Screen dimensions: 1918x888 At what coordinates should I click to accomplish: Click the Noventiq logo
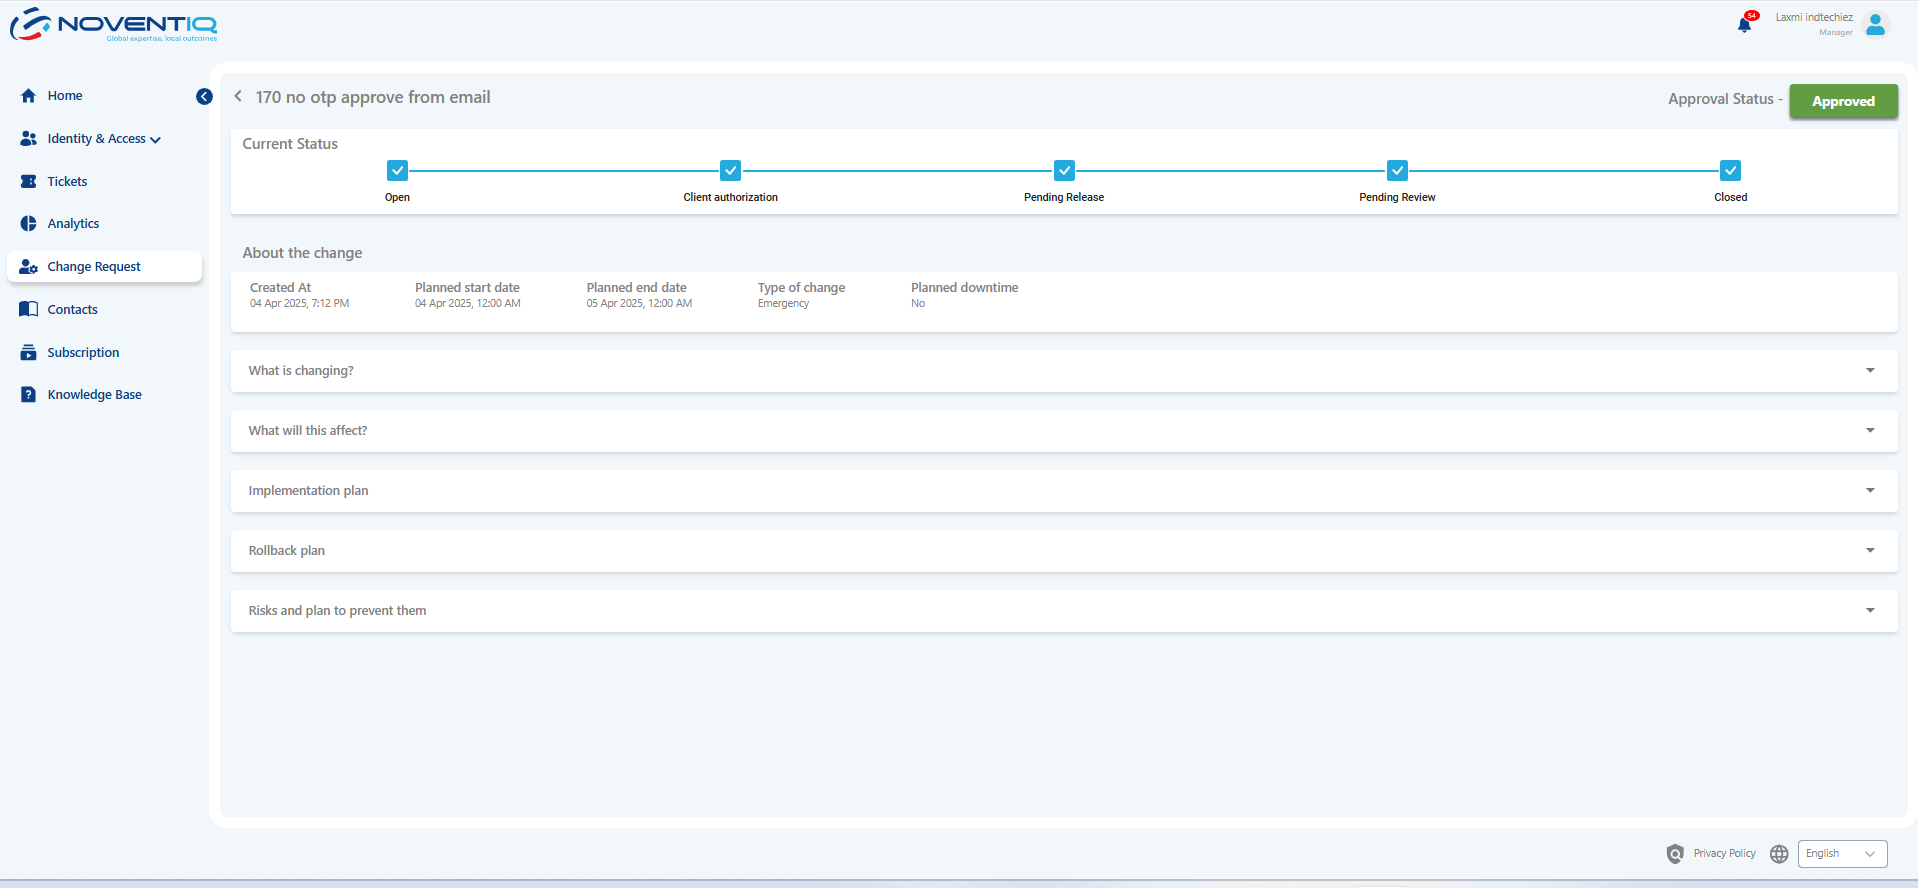coord(114,25)
